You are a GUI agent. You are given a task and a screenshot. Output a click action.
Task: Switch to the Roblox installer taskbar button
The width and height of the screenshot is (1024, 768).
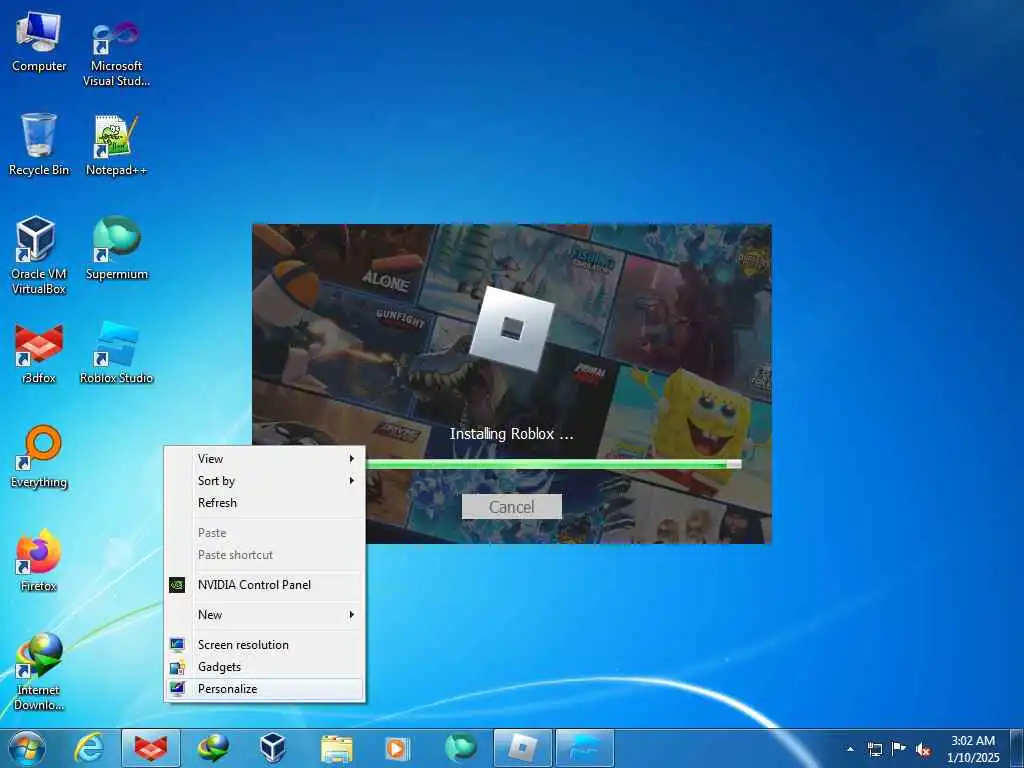522,748
